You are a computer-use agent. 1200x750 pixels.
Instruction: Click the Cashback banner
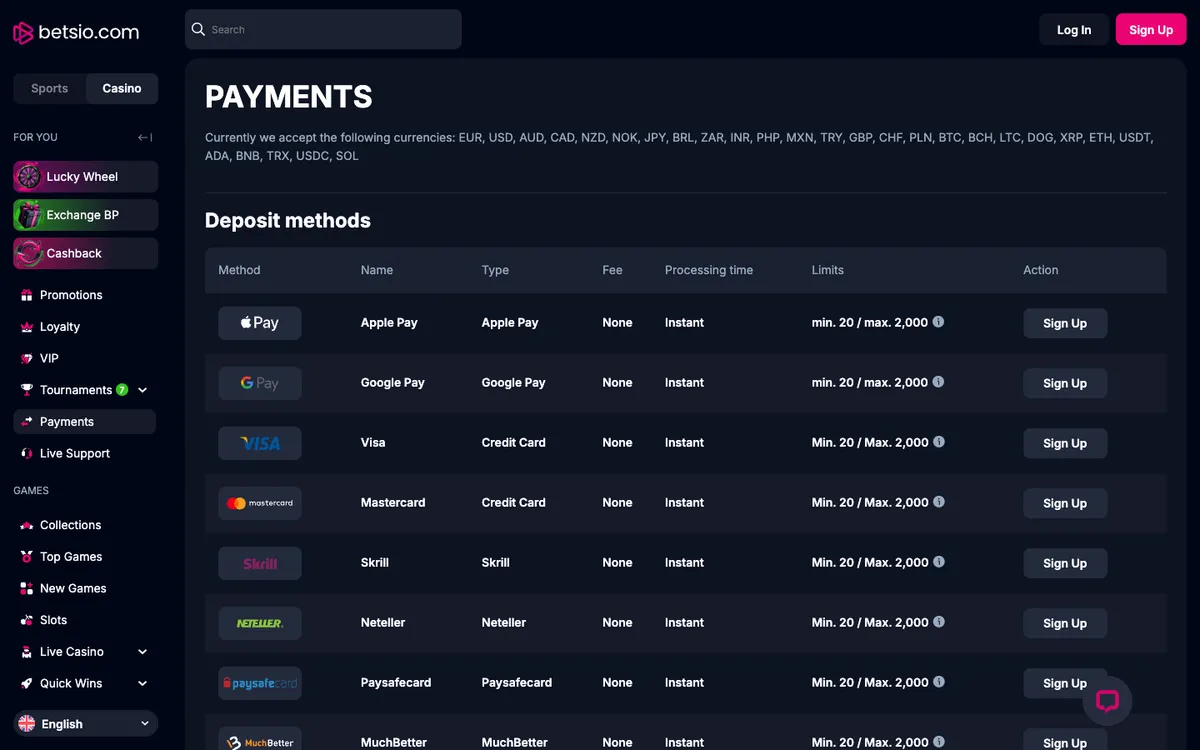(x=86, y=253)
